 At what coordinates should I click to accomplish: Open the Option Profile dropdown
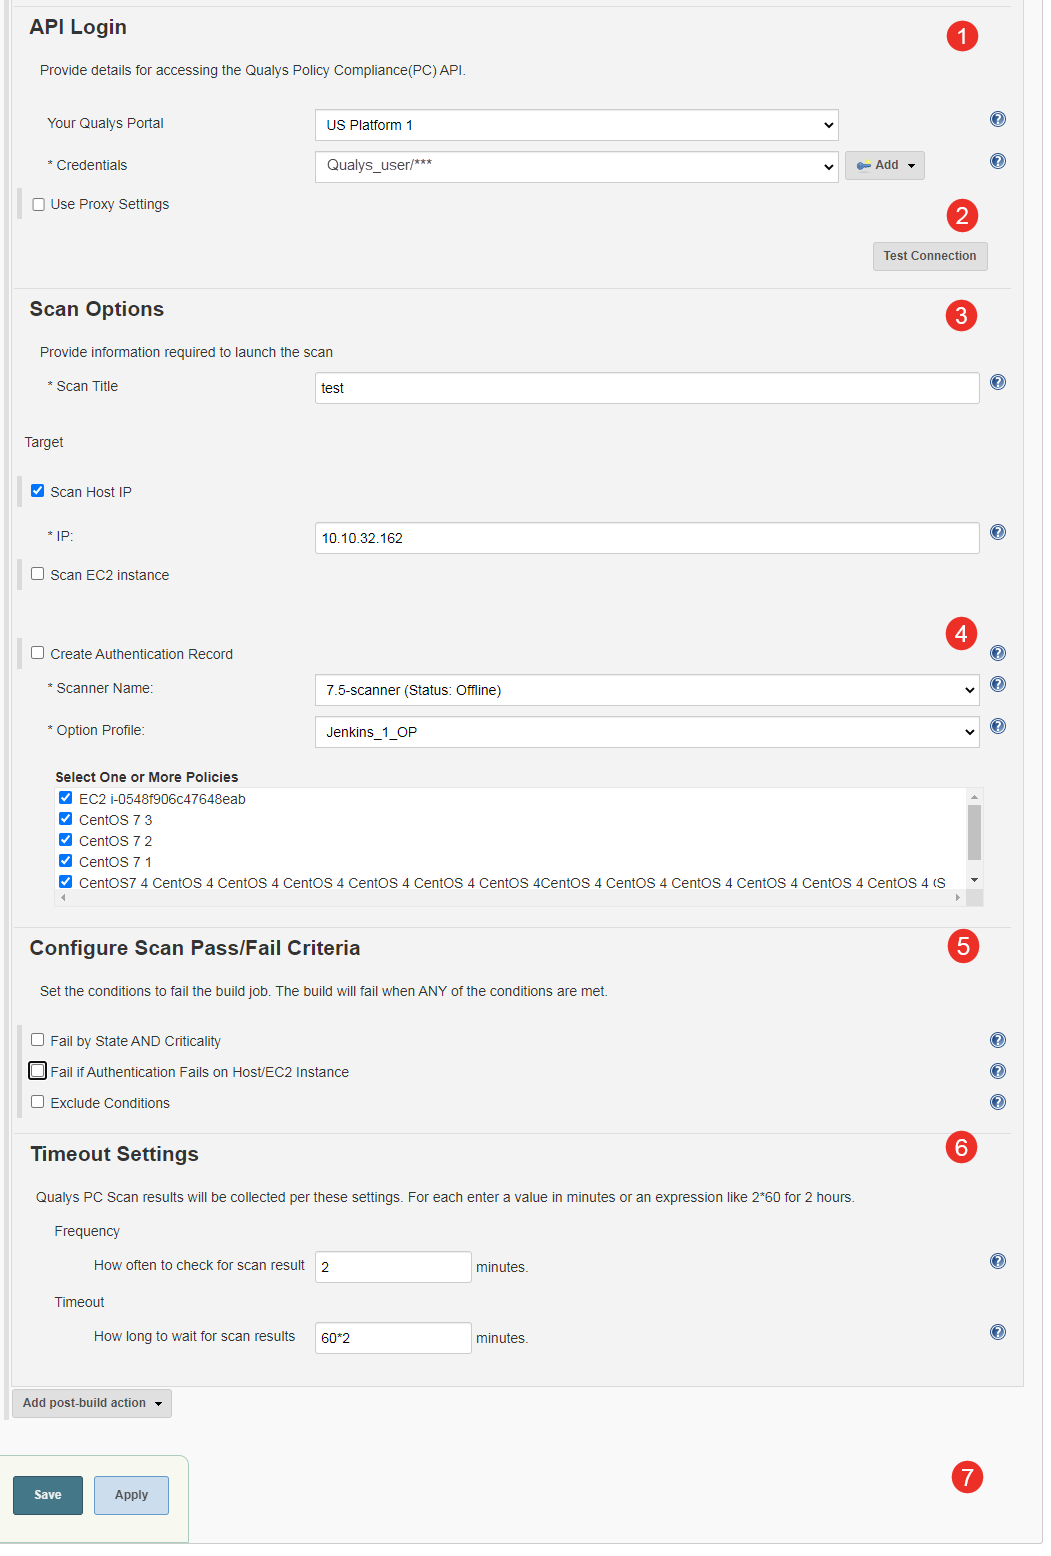coord(647,732)
